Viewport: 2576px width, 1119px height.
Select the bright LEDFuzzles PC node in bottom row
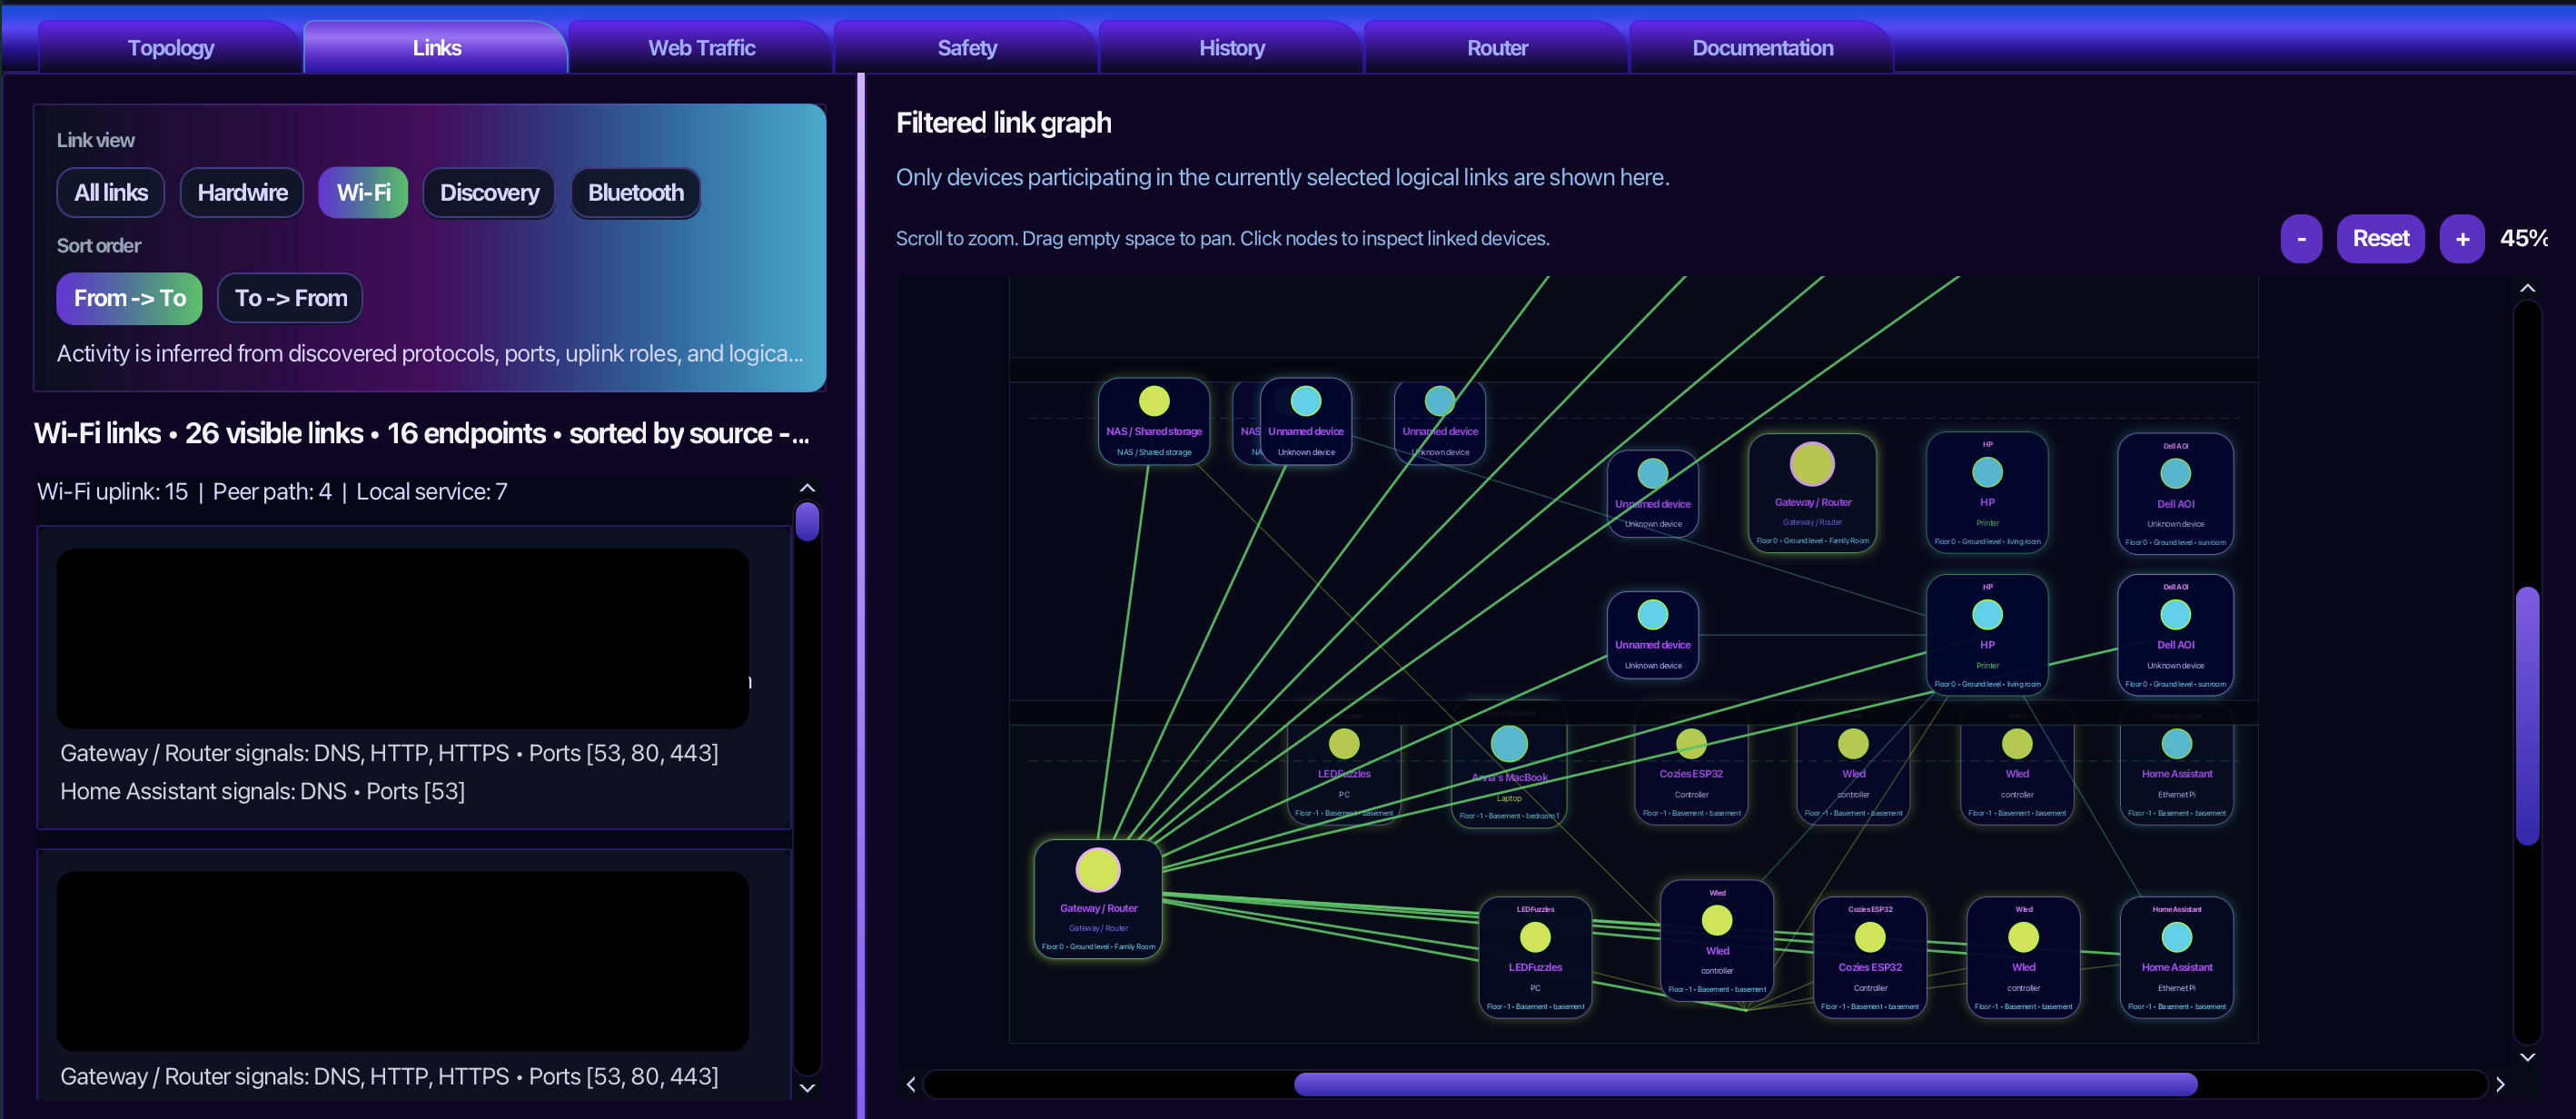(1535, 957)
